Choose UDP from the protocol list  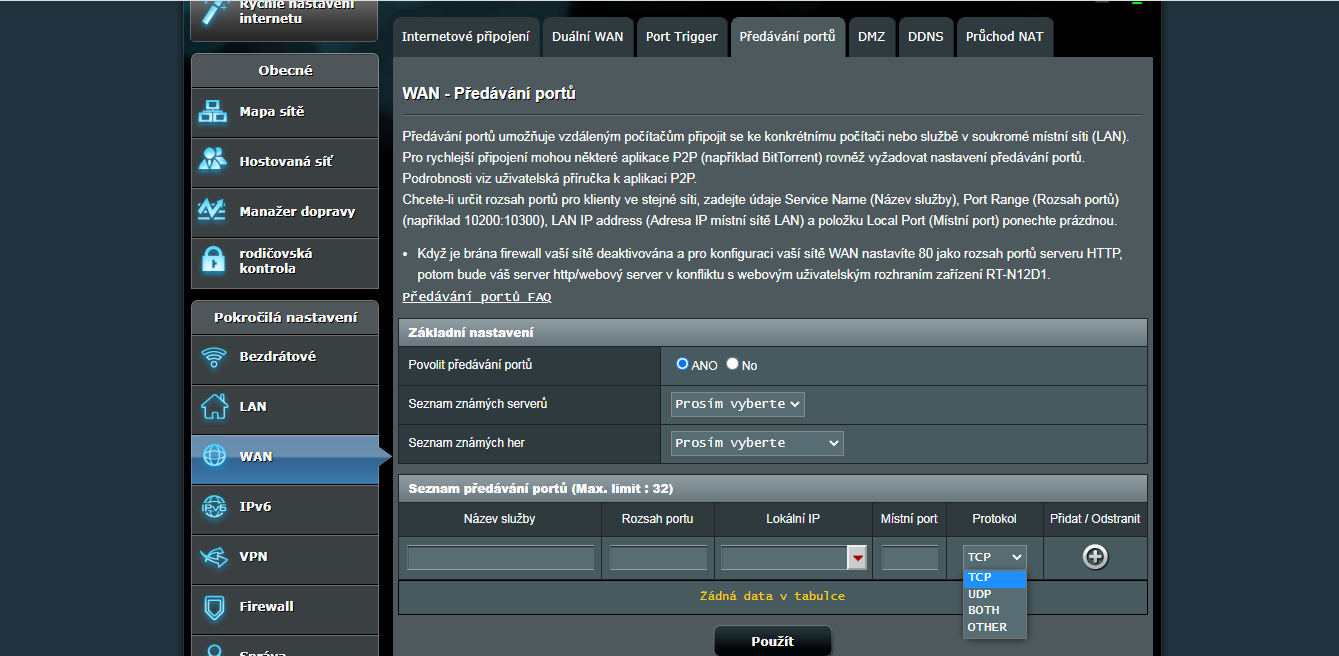[x=980, y=594]
